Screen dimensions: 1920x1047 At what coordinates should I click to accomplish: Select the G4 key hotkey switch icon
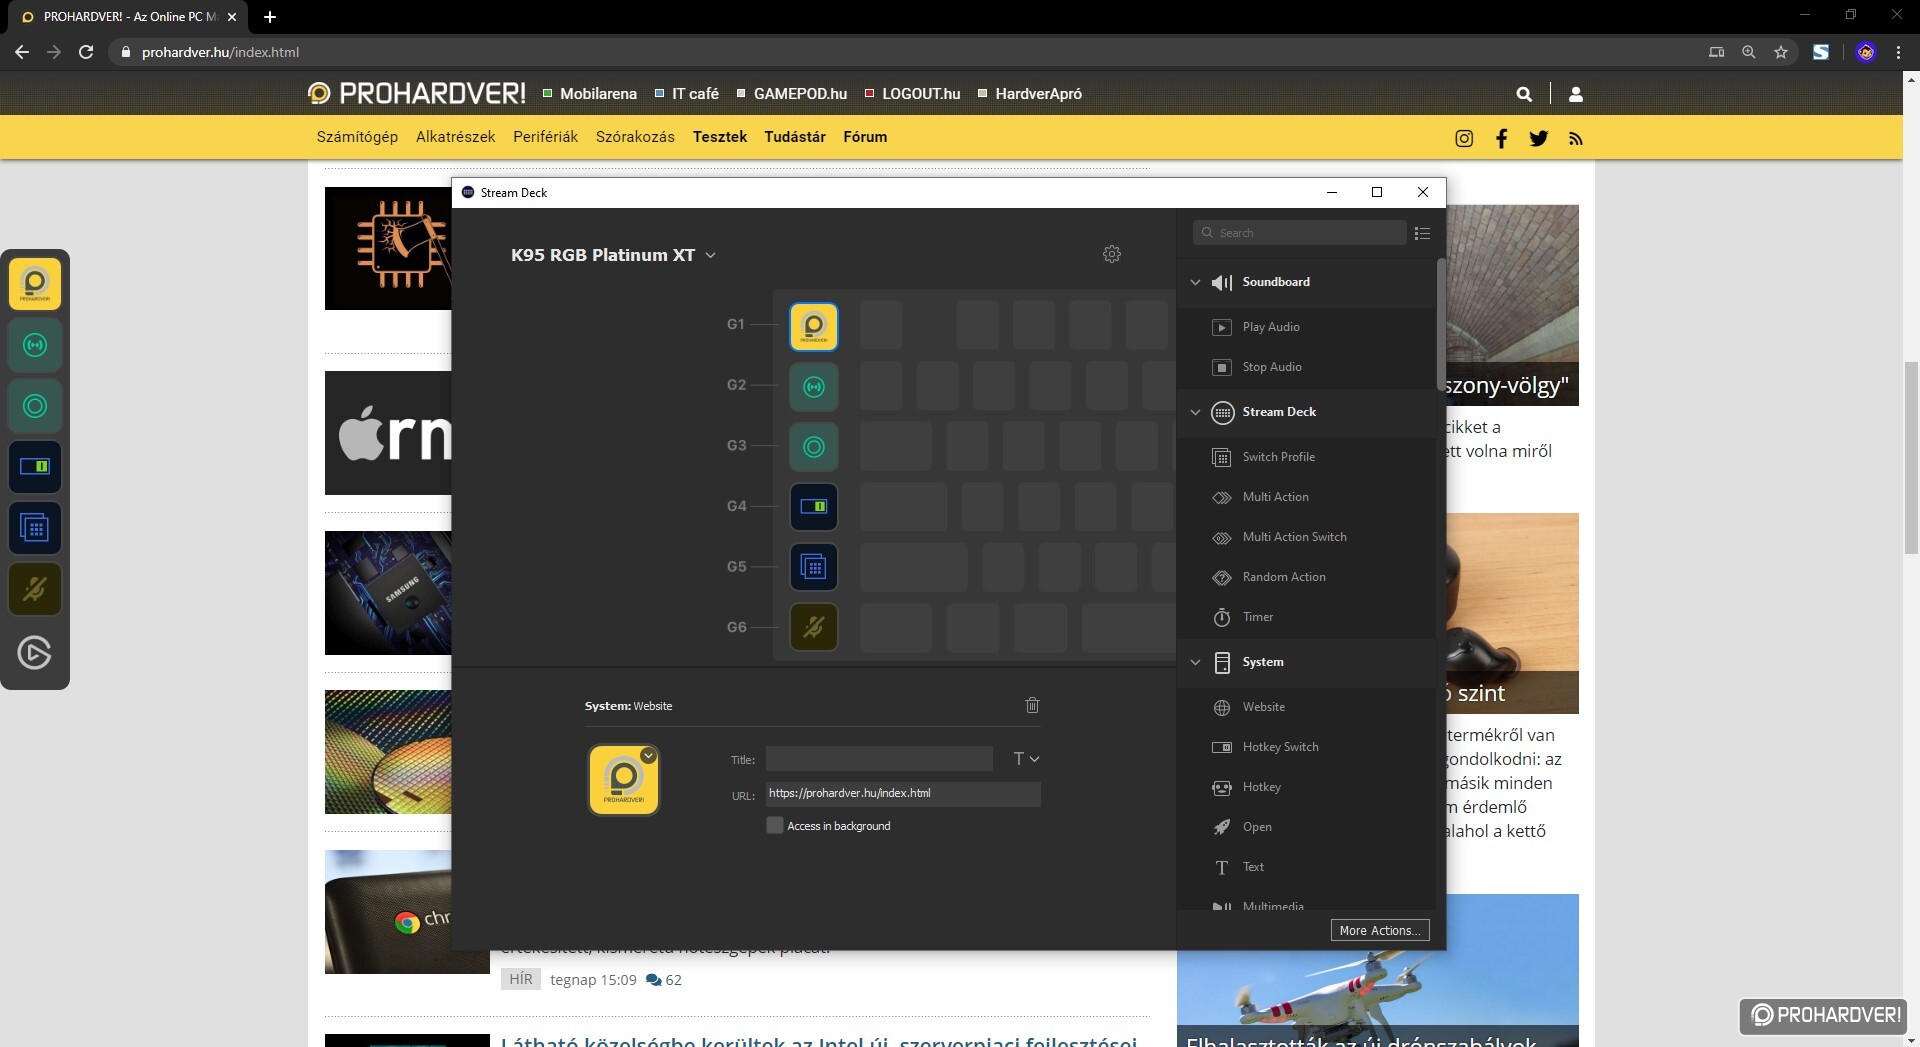[813, 506]
